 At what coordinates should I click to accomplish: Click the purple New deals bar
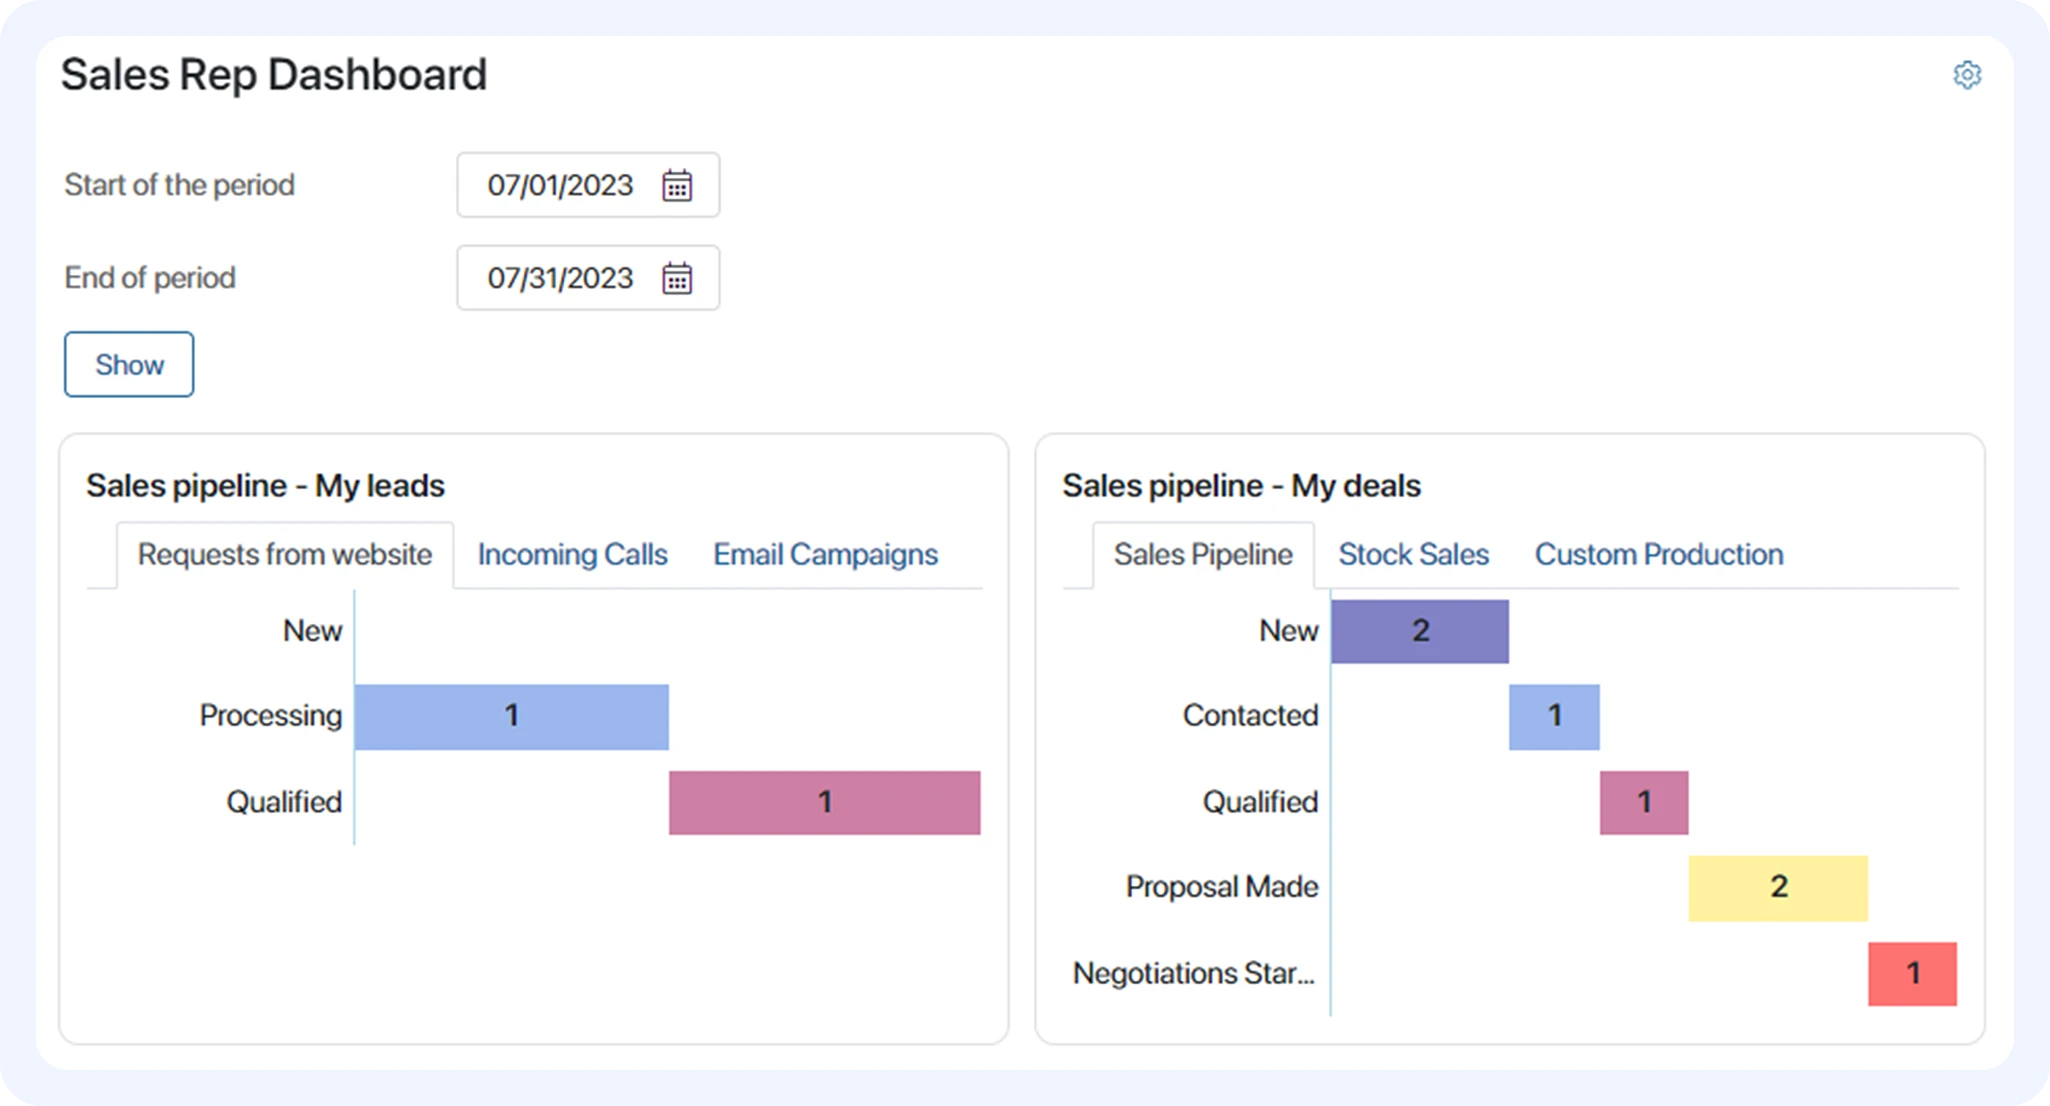[1420, 631]
